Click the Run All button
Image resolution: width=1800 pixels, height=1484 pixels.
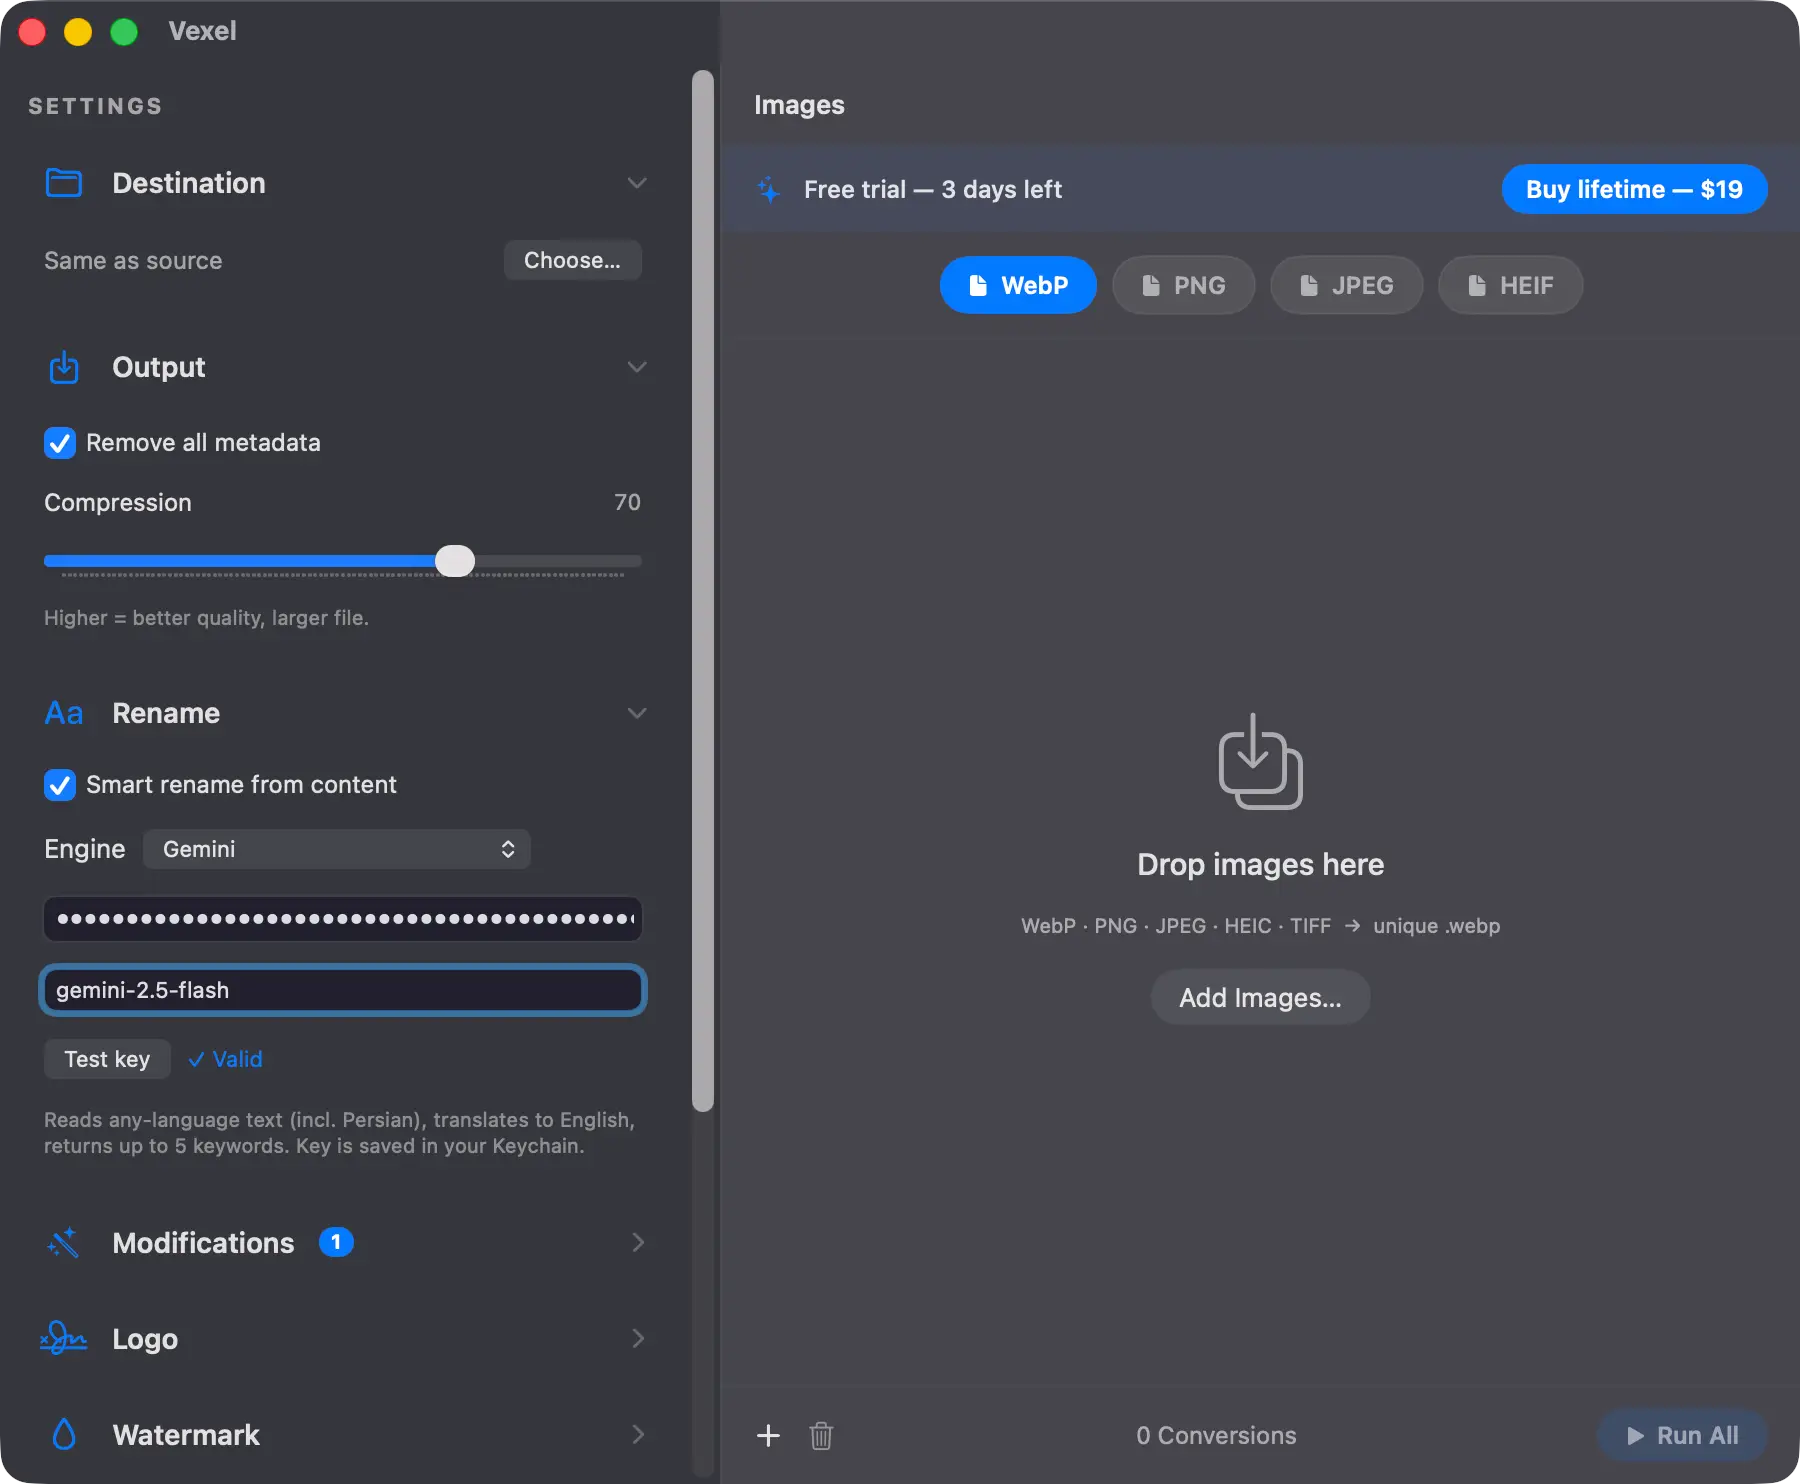[x=1683, y=1435]
